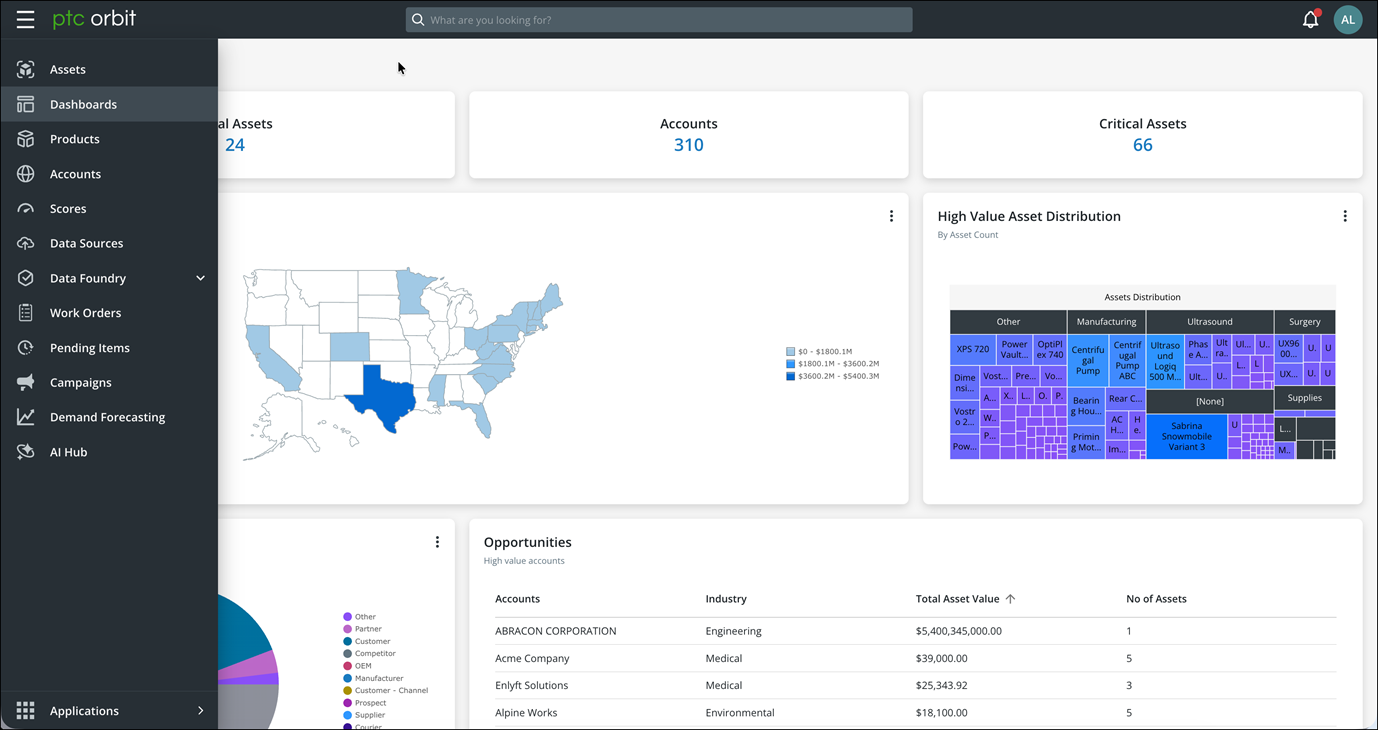This screenshot has height=730, width=1378.
Task: Click the Critical Assets count 66
Action: pyautogui.click(x=1142, y=145)
